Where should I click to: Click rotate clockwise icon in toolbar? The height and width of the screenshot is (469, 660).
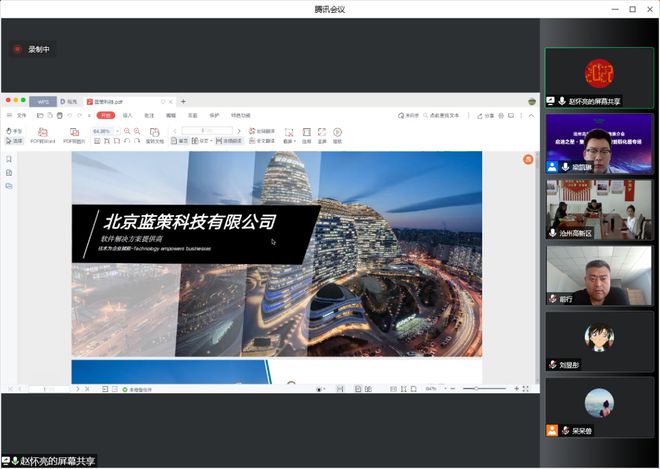(137, 141)
